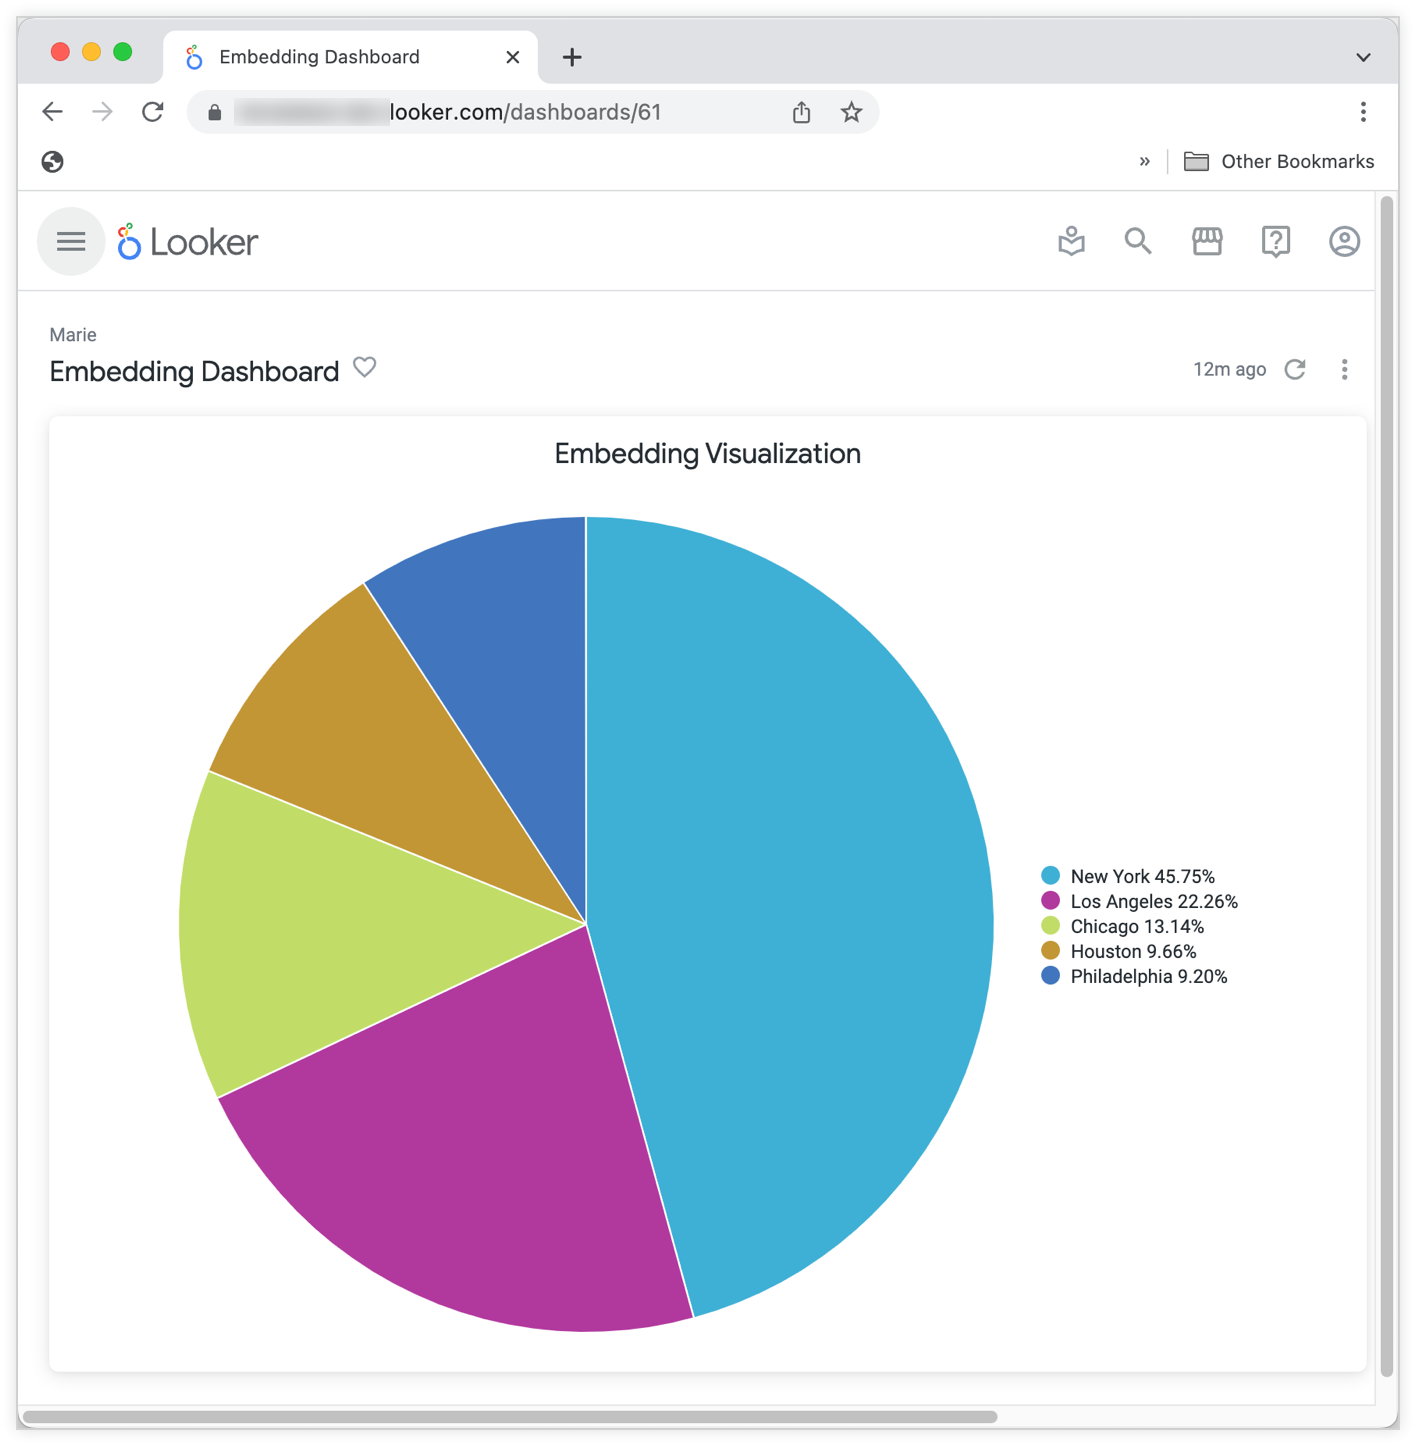Image resolution: width=1416 pixels, height=1446 pixels.
Task: Click the Philadelphia legend color dot
Action: pos(1050,976)
